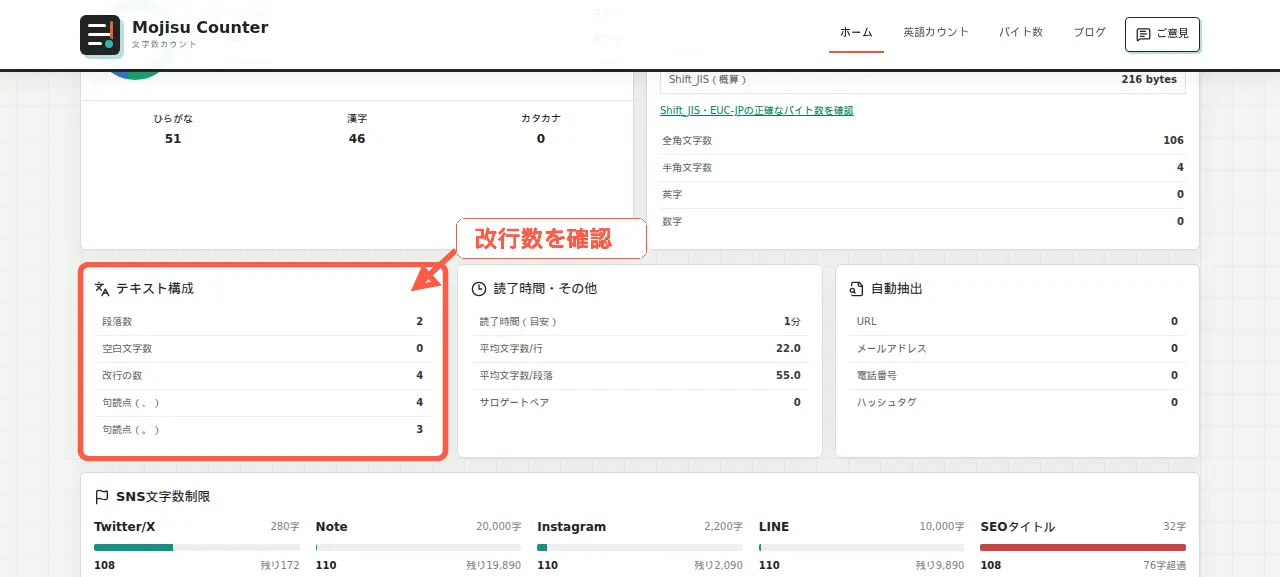The width and height of the screenshot is (1280, 577).
Task: Click the Mojisu Counter site title
Action: (x=200, y=27)
